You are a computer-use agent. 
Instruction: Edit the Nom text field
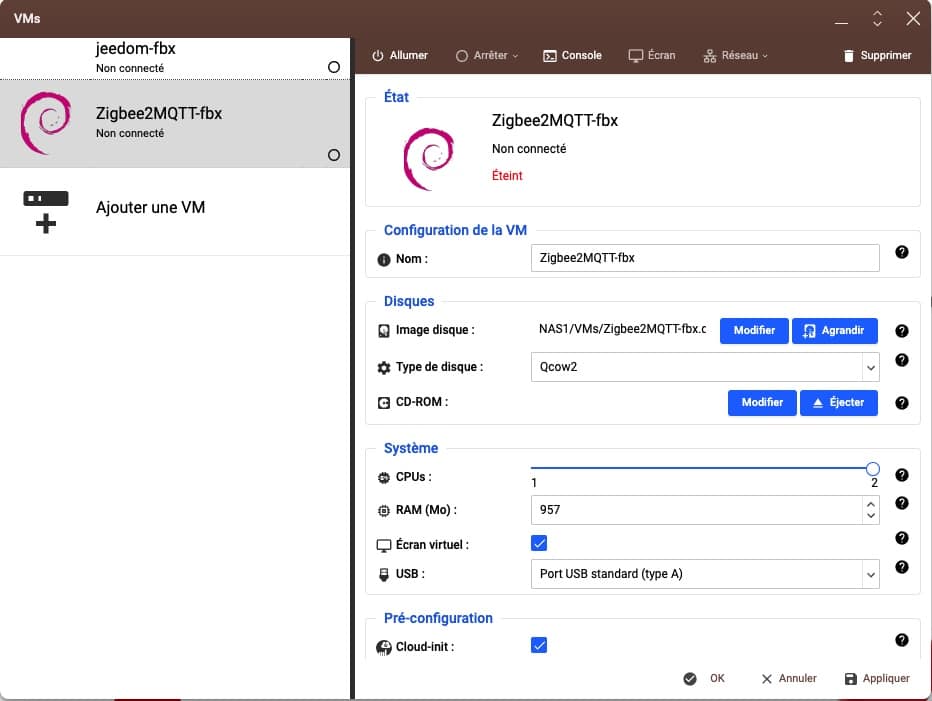[x=705, y=258]
